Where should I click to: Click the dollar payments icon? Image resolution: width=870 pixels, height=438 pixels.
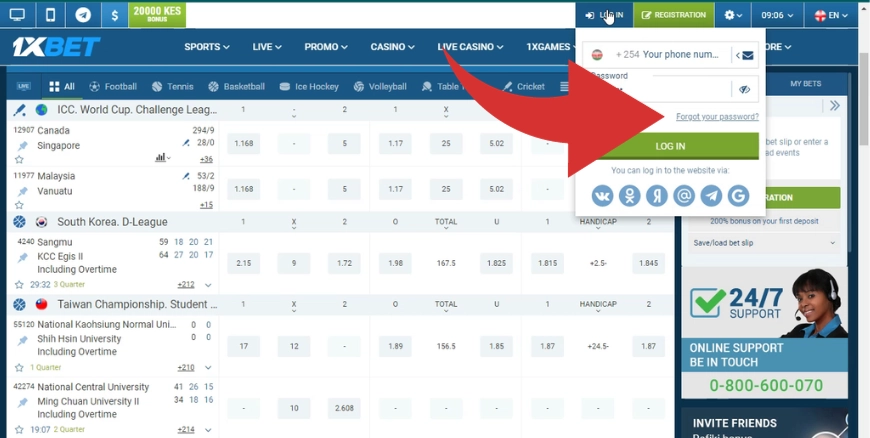pos(114,15)
